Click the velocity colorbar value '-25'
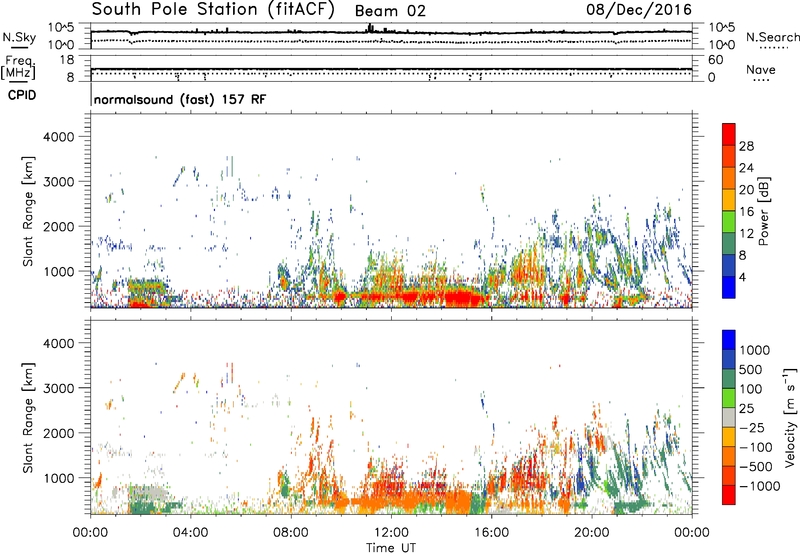The image size is (800, 554). [752, 428]
